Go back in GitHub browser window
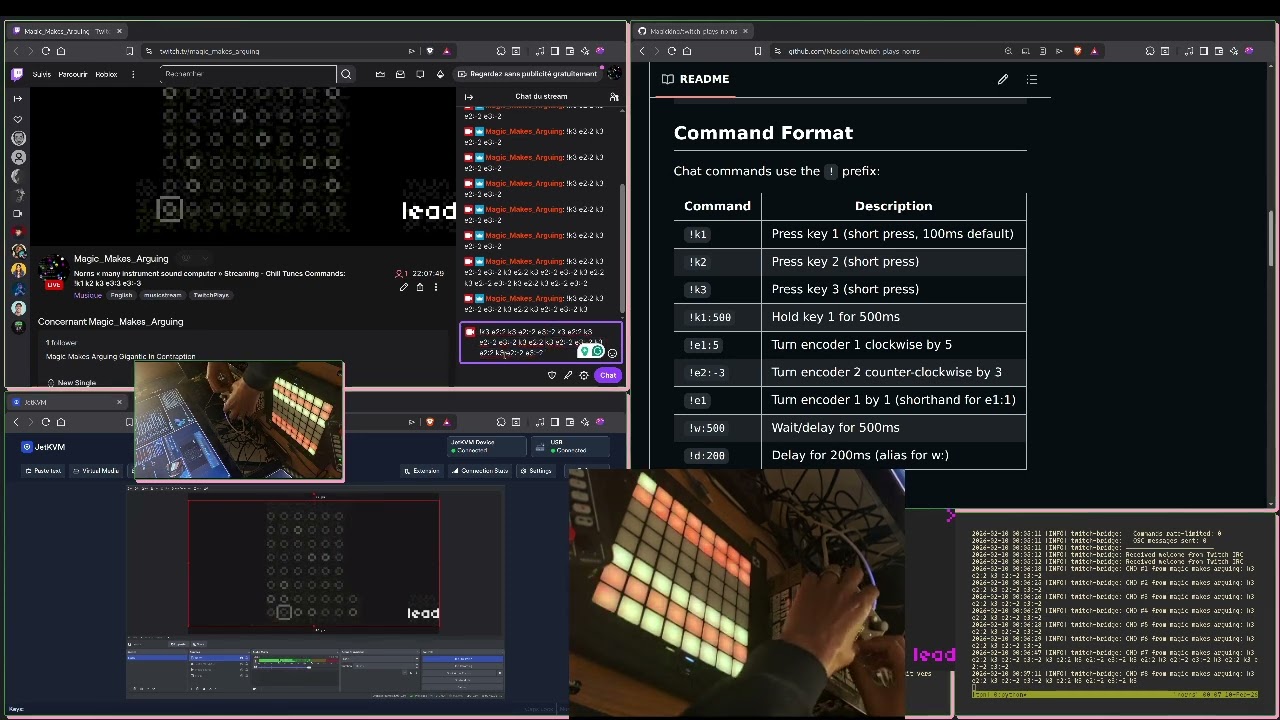Viewport: 1280px width, 720px height. [641, 51]
